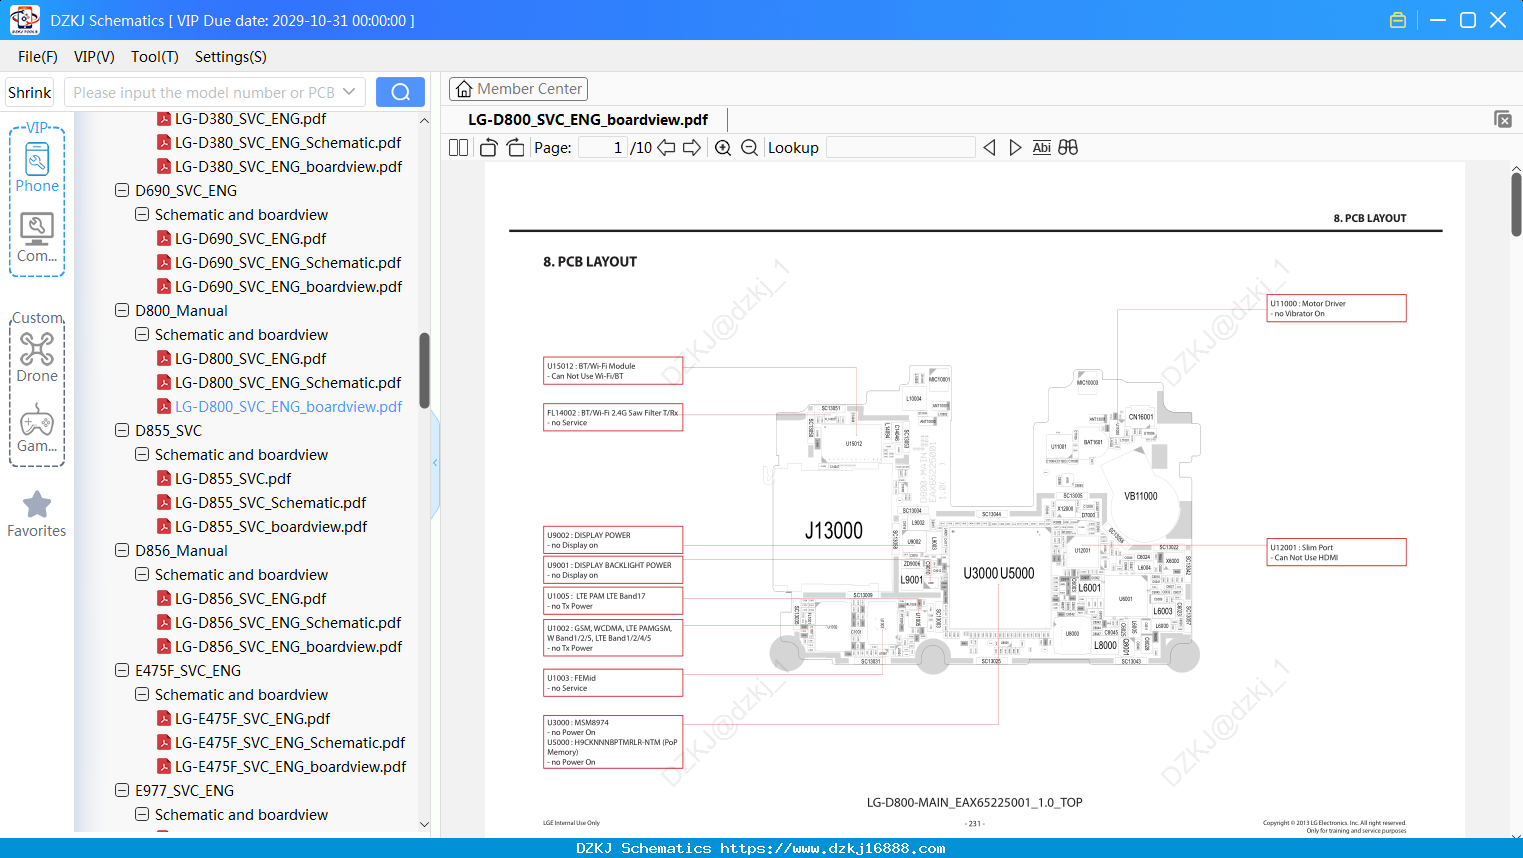Image resolution: width=1523 pixels, height=858 pixels.
Task: Find previous lookup match
Action: point(989,148)
